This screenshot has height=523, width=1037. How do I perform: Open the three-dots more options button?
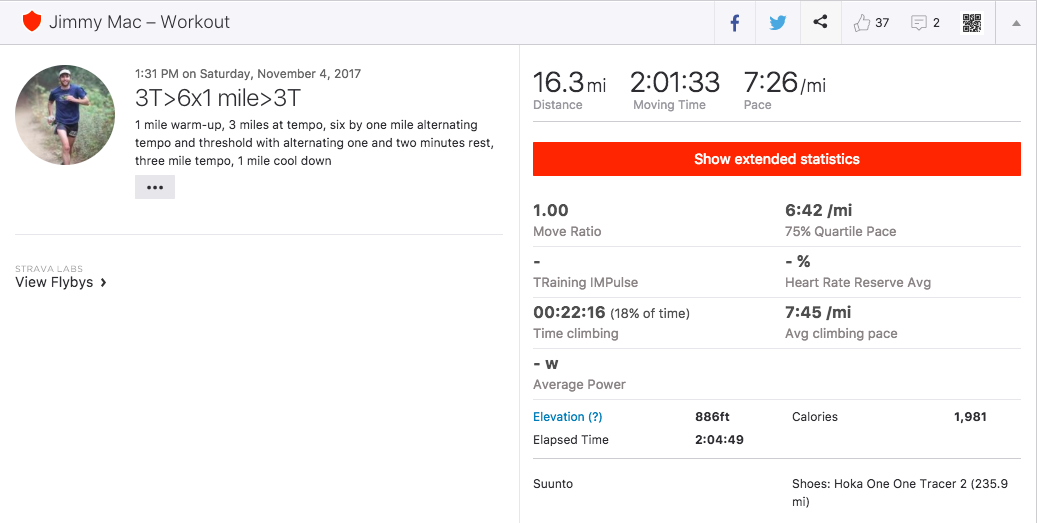coord(154,187)
